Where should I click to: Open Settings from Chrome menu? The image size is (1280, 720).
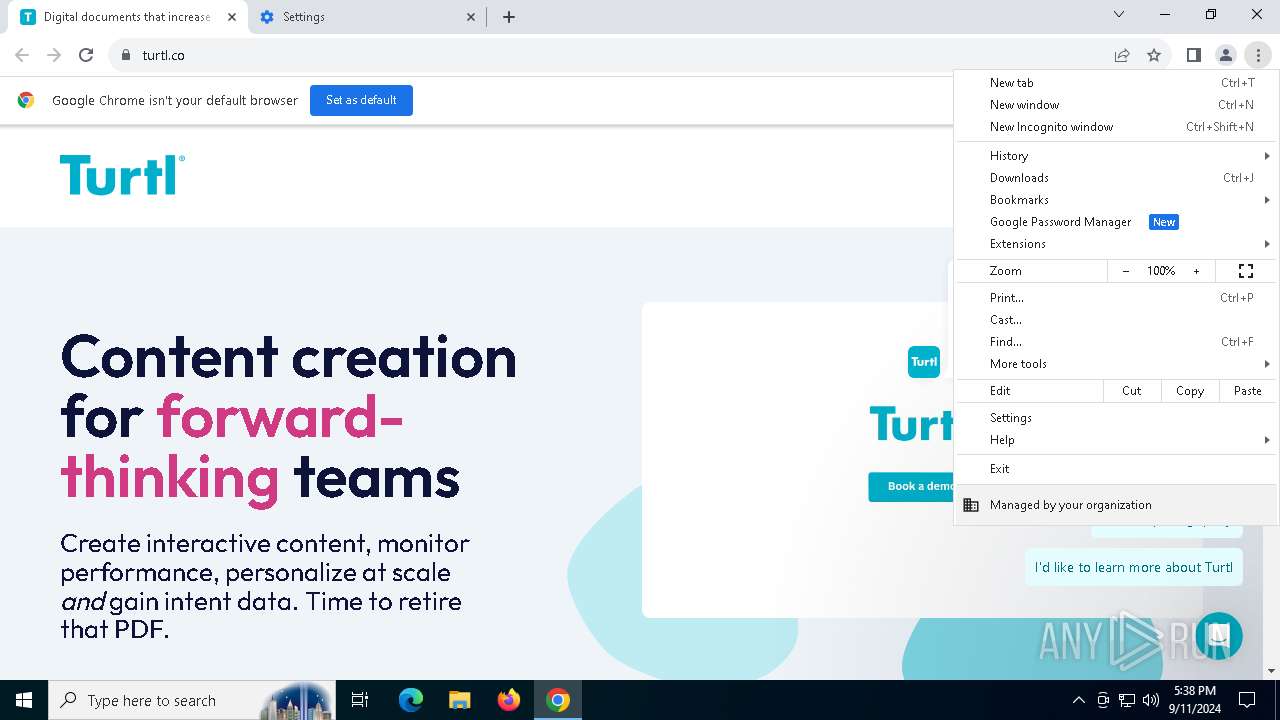(x=1117, y=418)
